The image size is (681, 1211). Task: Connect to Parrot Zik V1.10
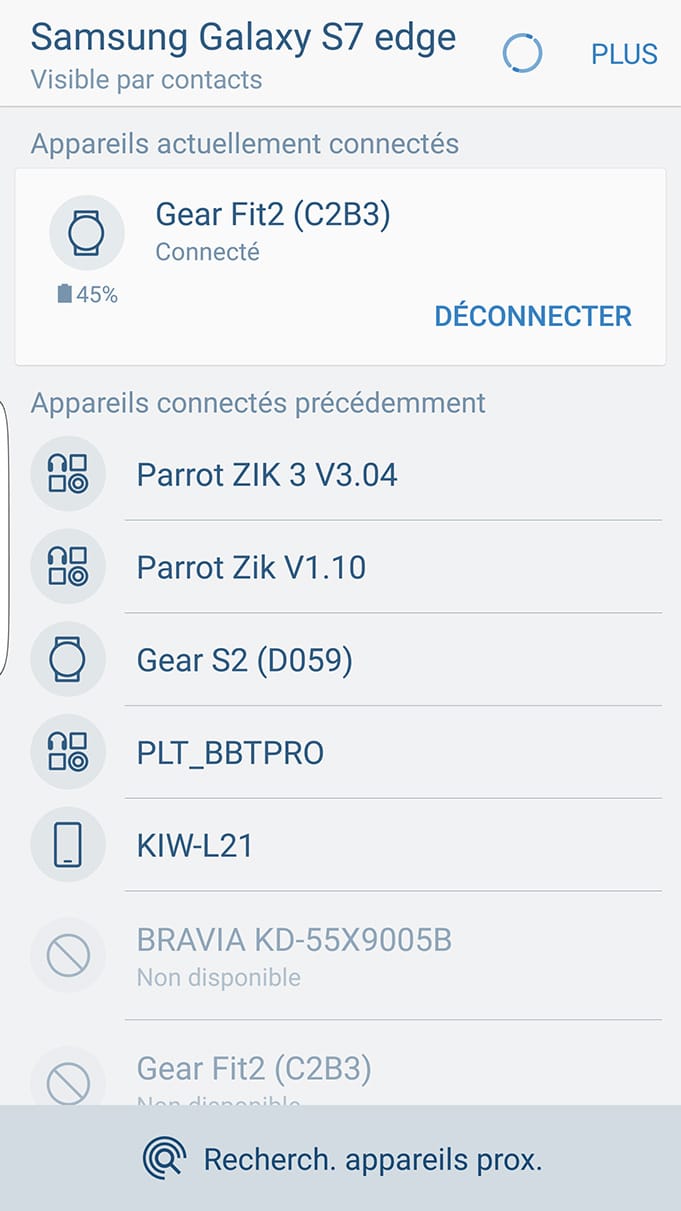click(251, 567)
